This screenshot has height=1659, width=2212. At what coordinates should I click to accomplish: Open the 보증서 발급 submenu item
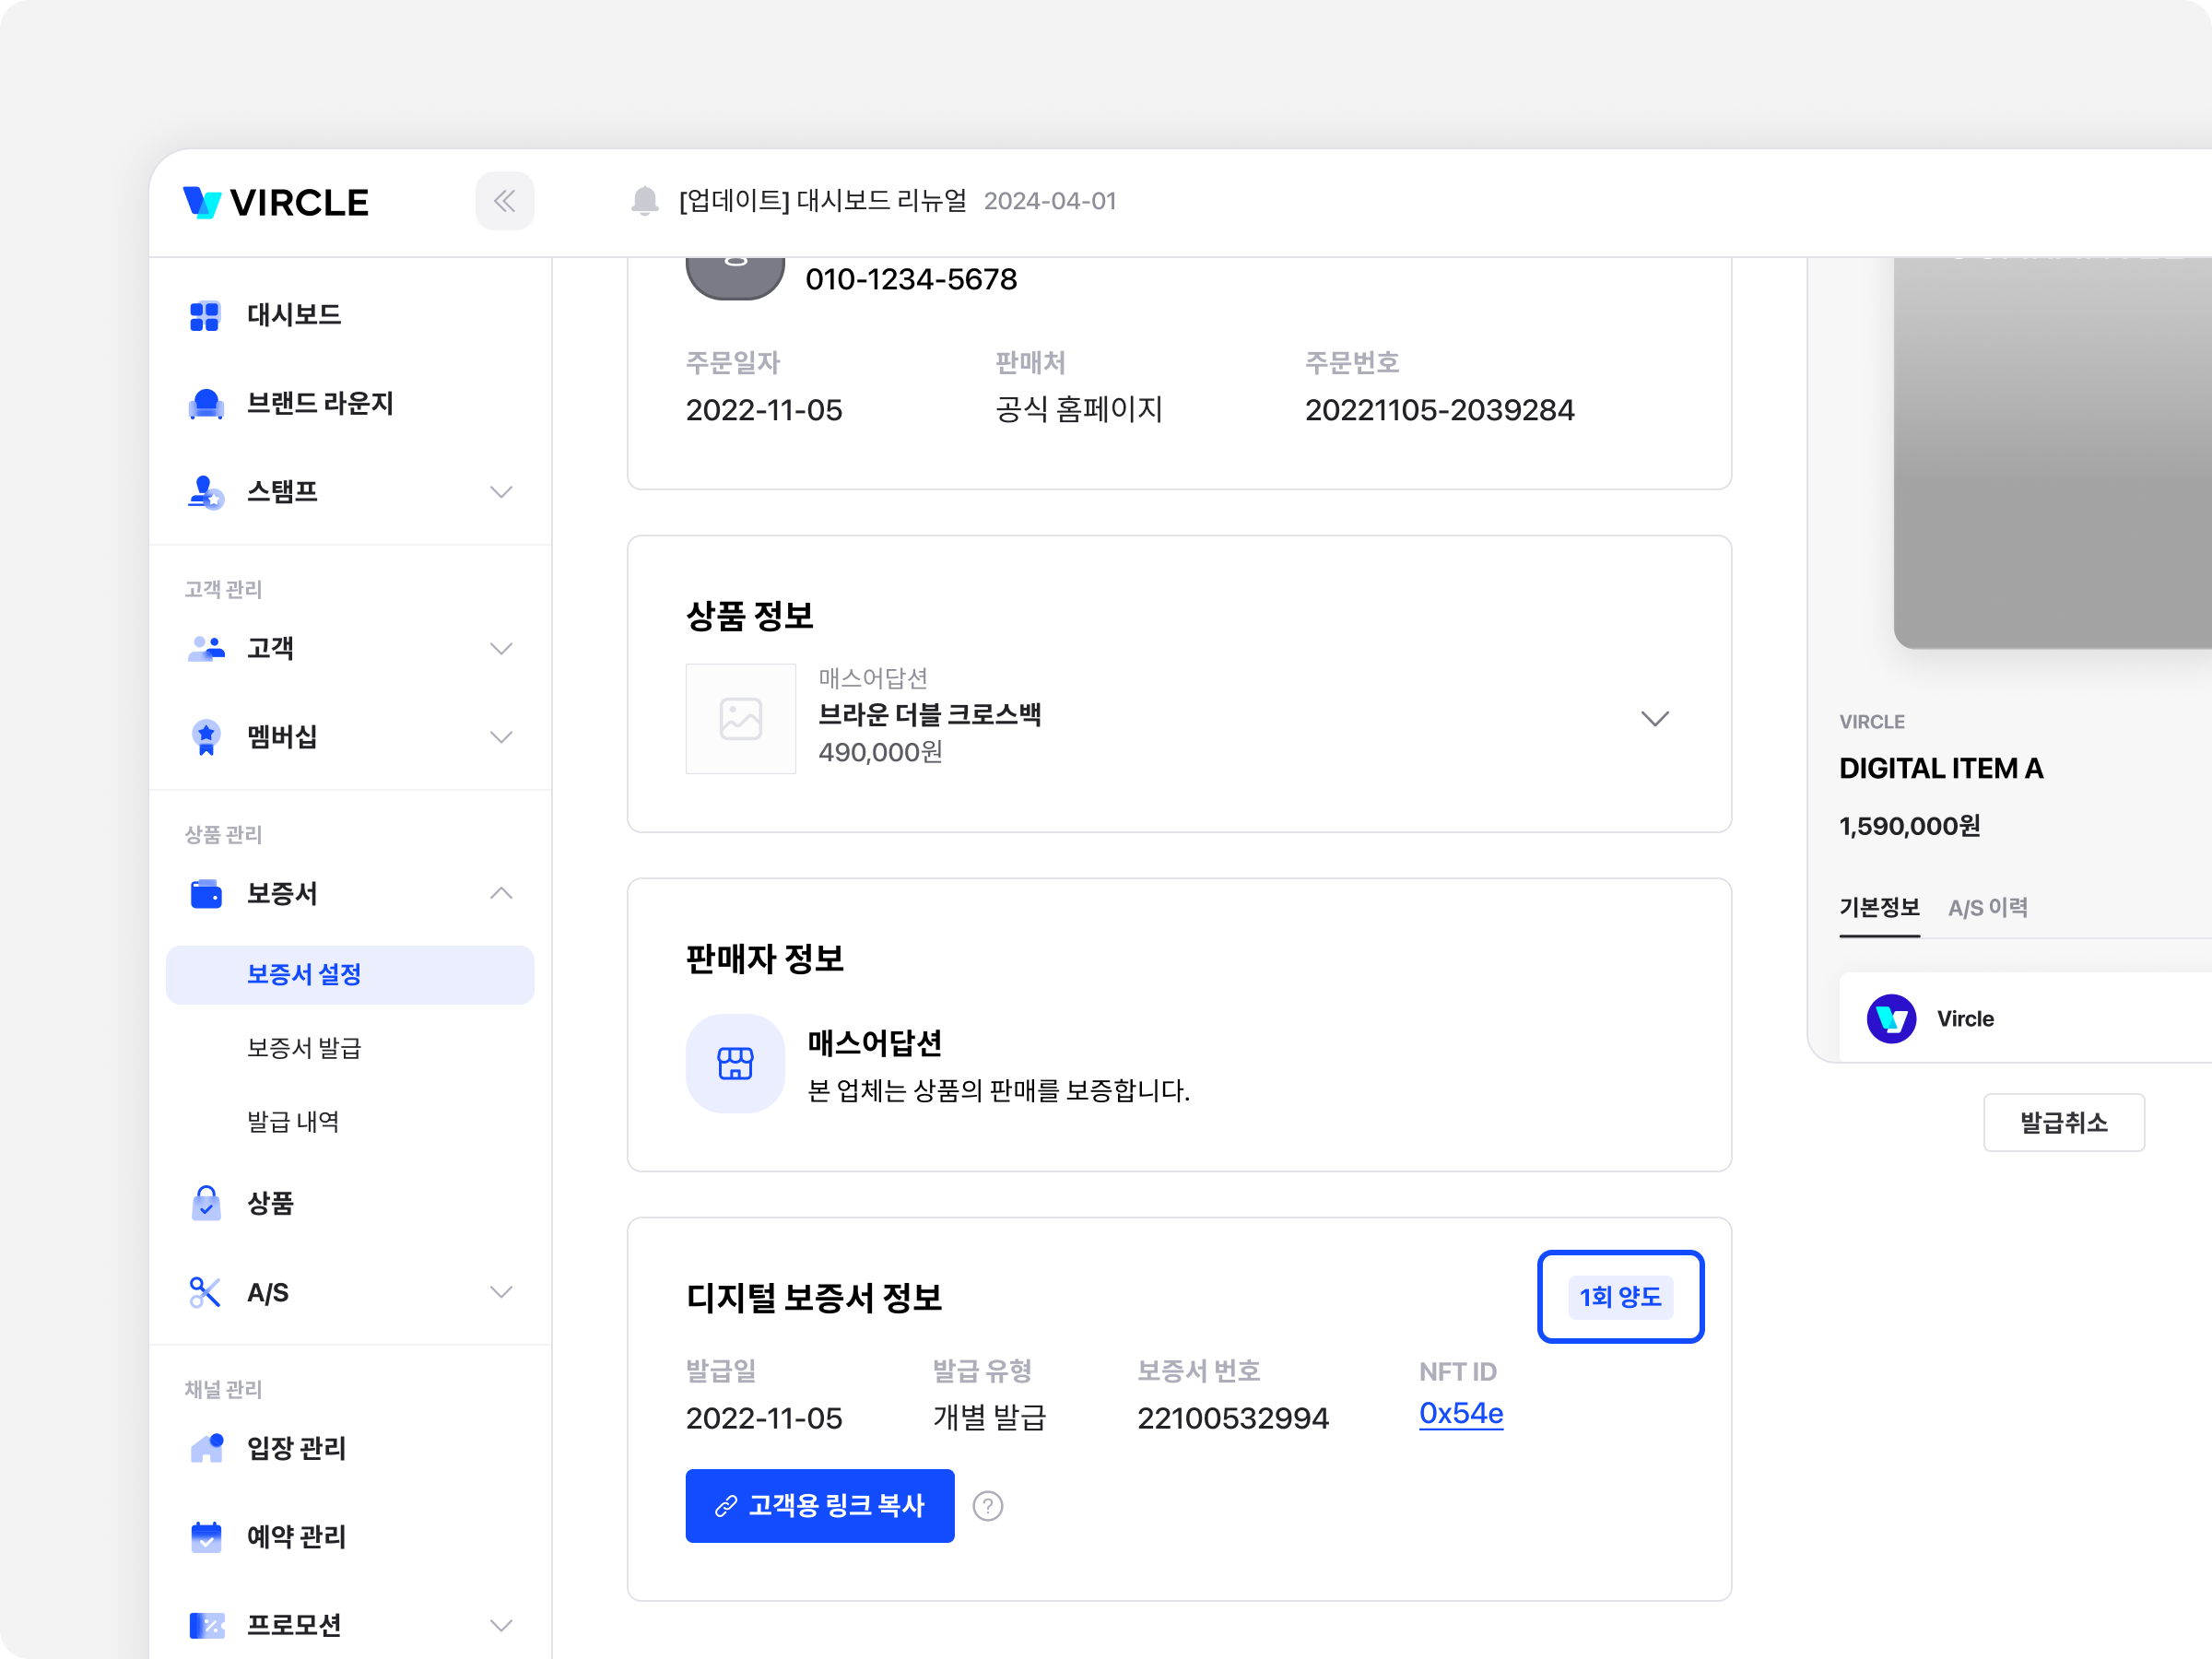coord(304,1048)
